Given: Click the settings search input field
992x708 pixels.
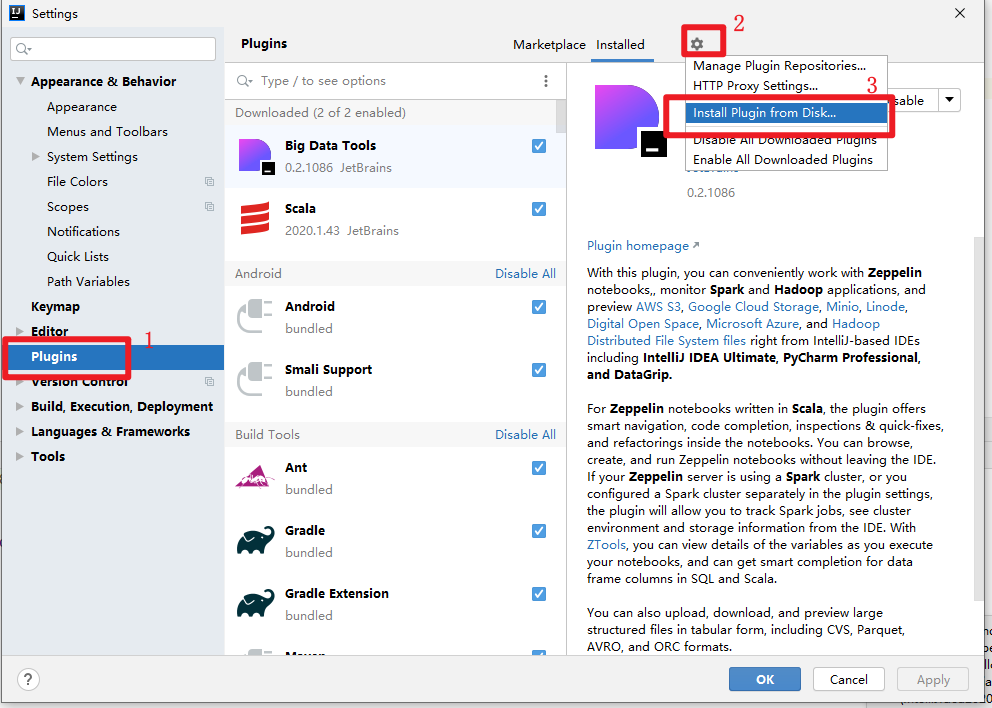Looking at the screenshot, I should click(113, 49).
